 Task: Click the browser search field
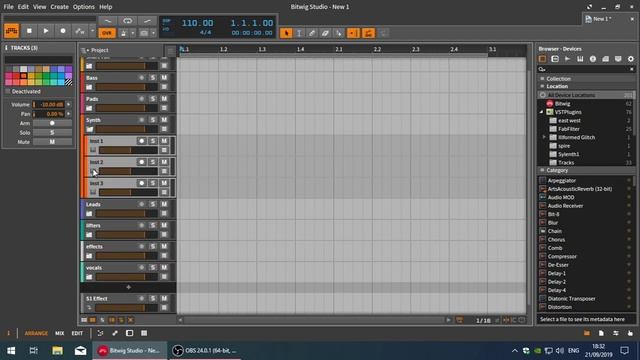pyautogui.click(x=587, y=69)
